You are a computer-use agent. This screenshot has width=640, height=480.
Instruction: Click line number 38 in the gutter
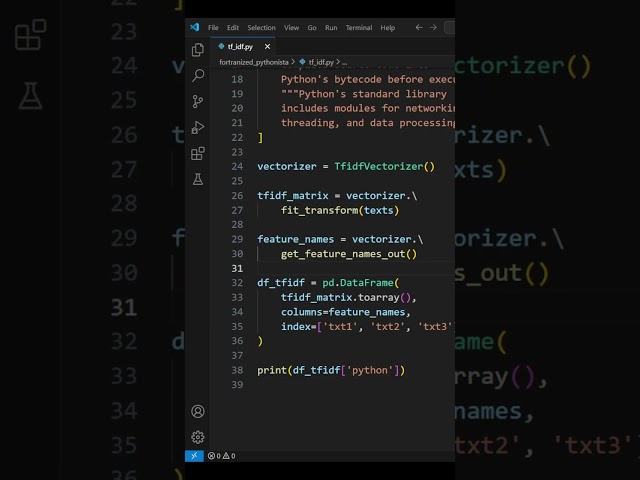click(237, 370)
